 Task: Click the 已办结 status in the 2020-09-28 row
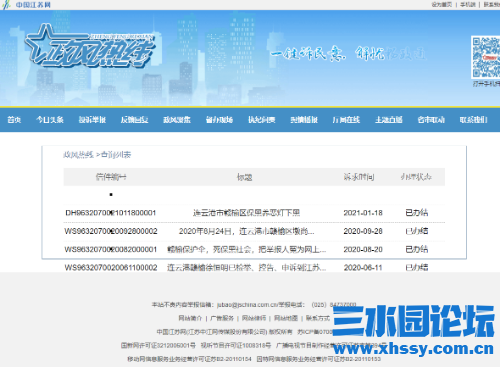coord(417,231)
